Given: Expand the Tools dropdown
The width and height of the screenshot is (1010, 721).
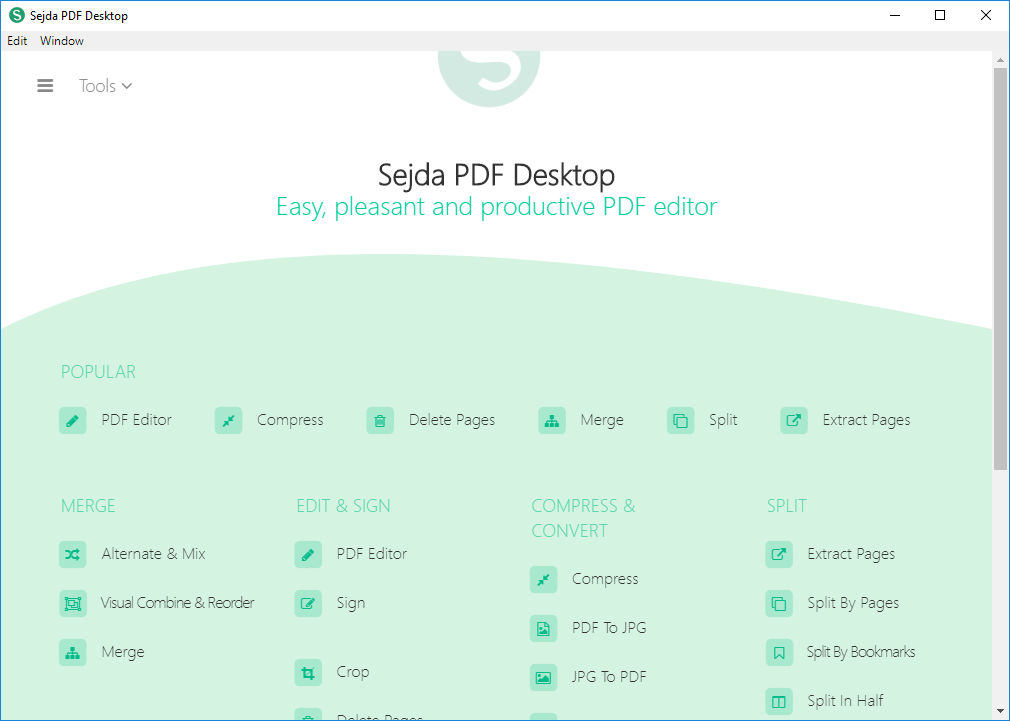Looking at the screenshot, I should pos(106,86).
